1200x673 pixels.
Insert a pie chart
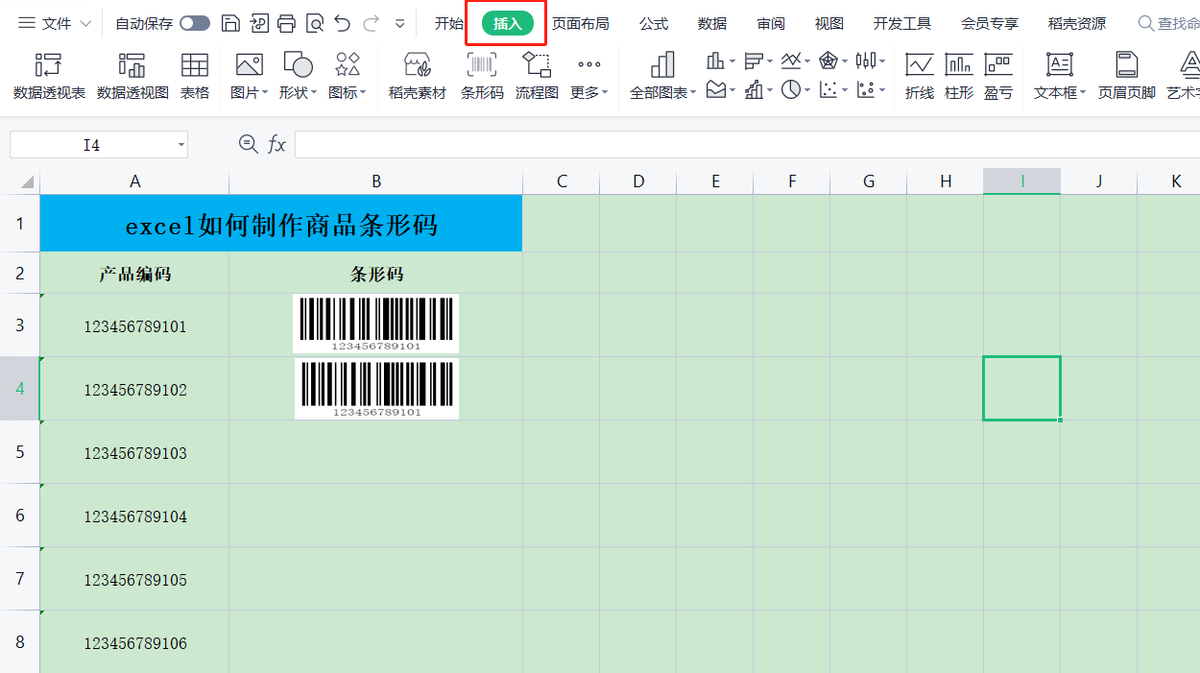pos(795,90)
